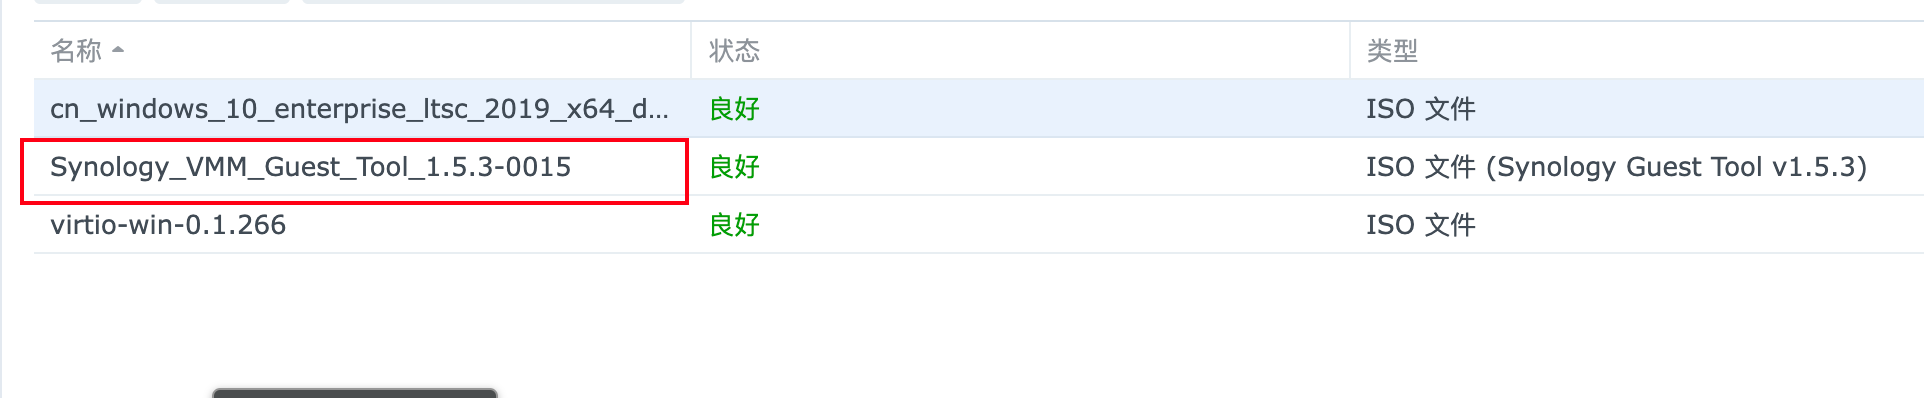Click divider between 名称 and 状态 headers
Viewport: 1924px width, 398px height.
pos(691,50)
